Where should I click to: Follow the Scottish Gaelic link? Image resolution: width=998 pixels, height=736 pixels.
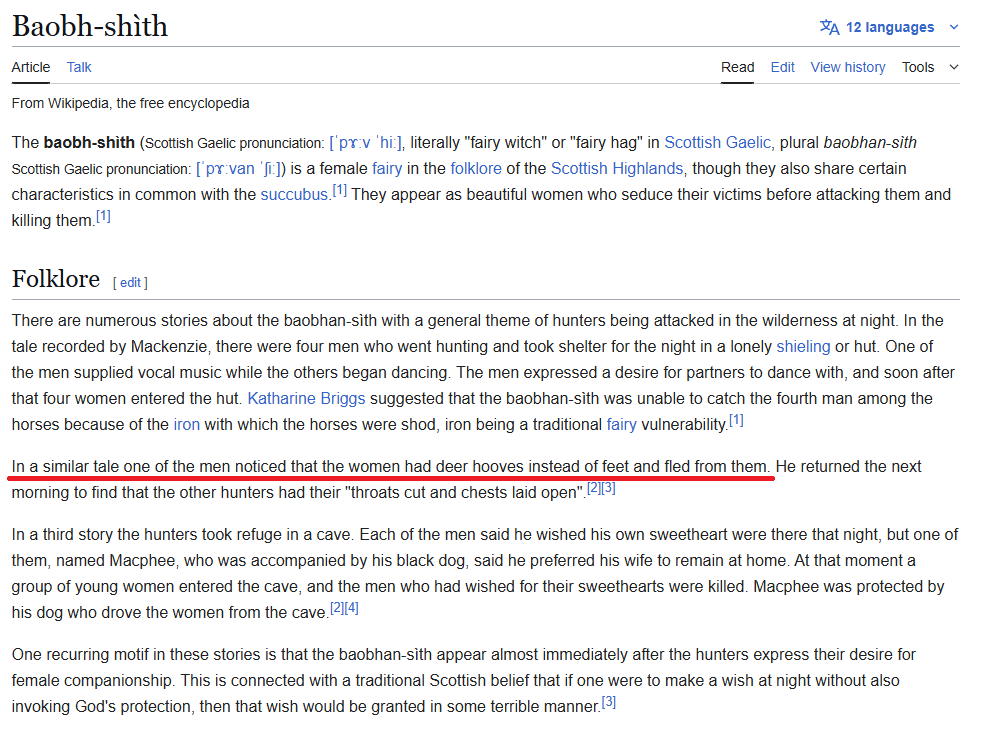(717, 142)
